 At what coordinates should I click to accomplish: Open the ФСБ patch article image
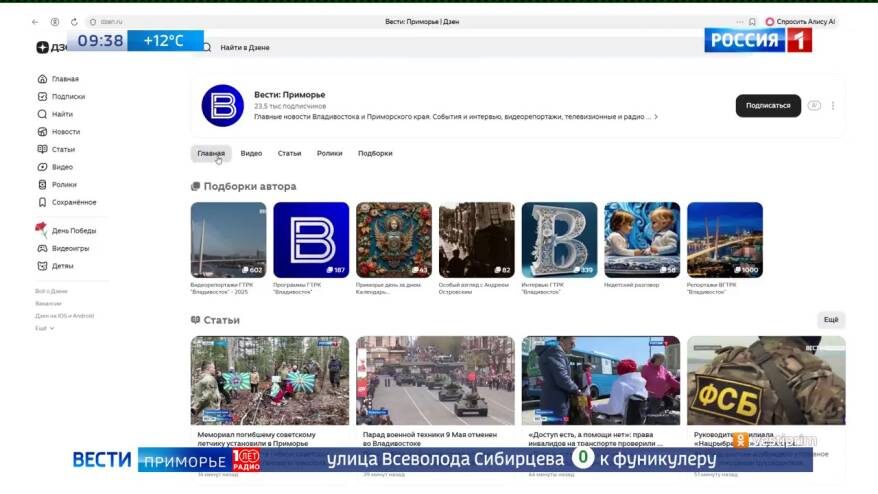coord(767,380)
